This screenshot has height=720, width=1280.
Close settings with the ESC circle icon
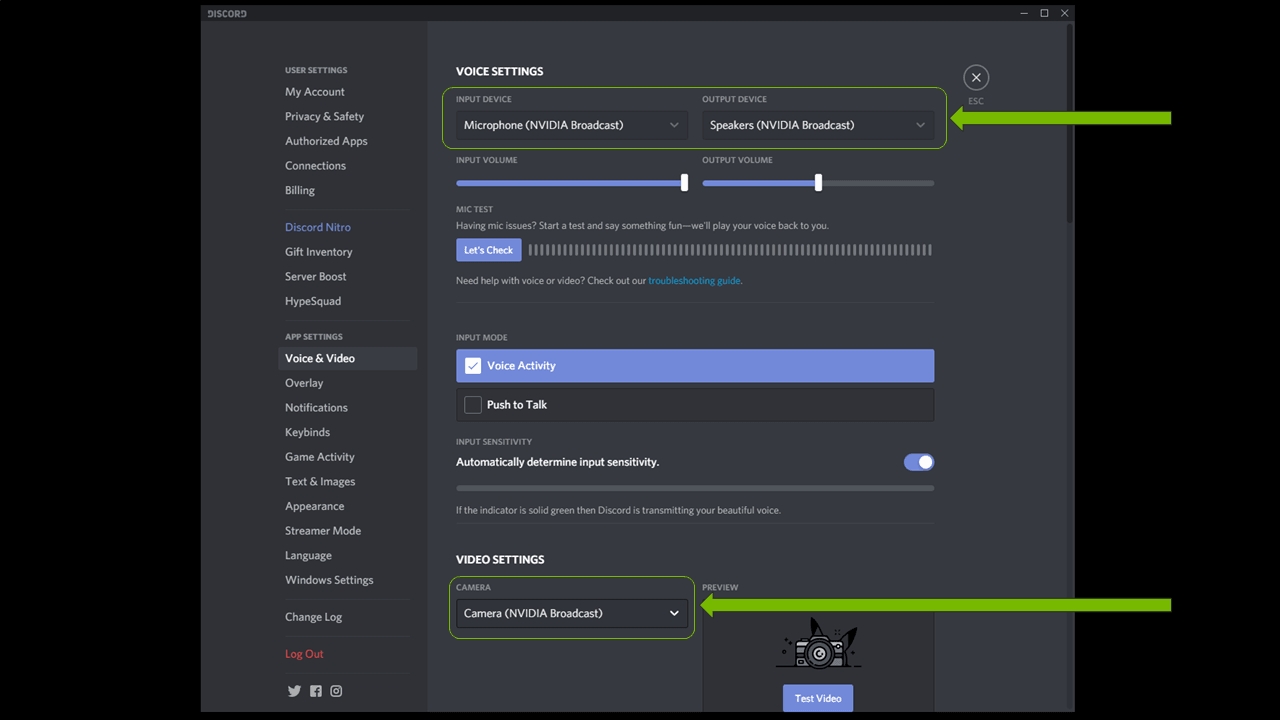click(x=976, y=78)
